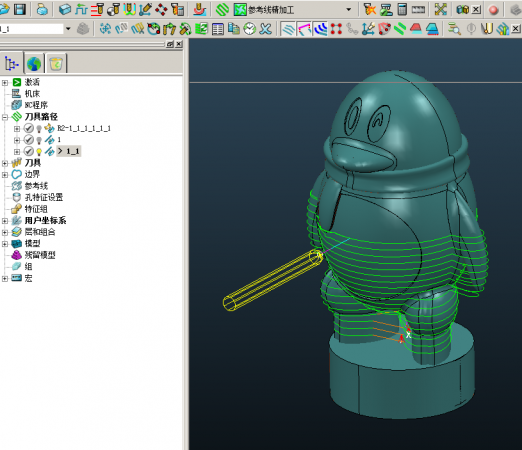Select the green toolpath strategy icon
522x450 pixels.
pyautogui.click(x=222, y=9)
